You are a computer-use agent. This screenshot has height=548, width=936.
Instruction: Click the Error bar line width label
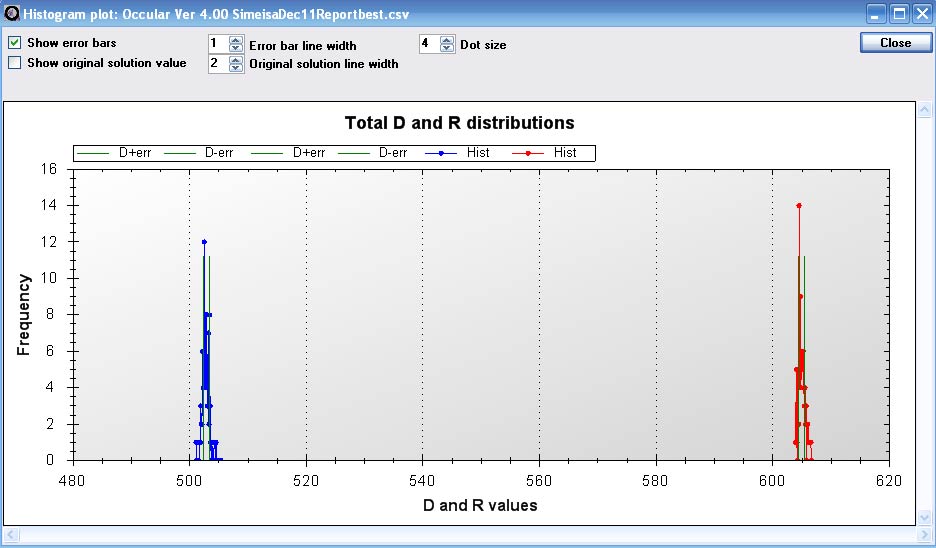click(x=303, y=46)
